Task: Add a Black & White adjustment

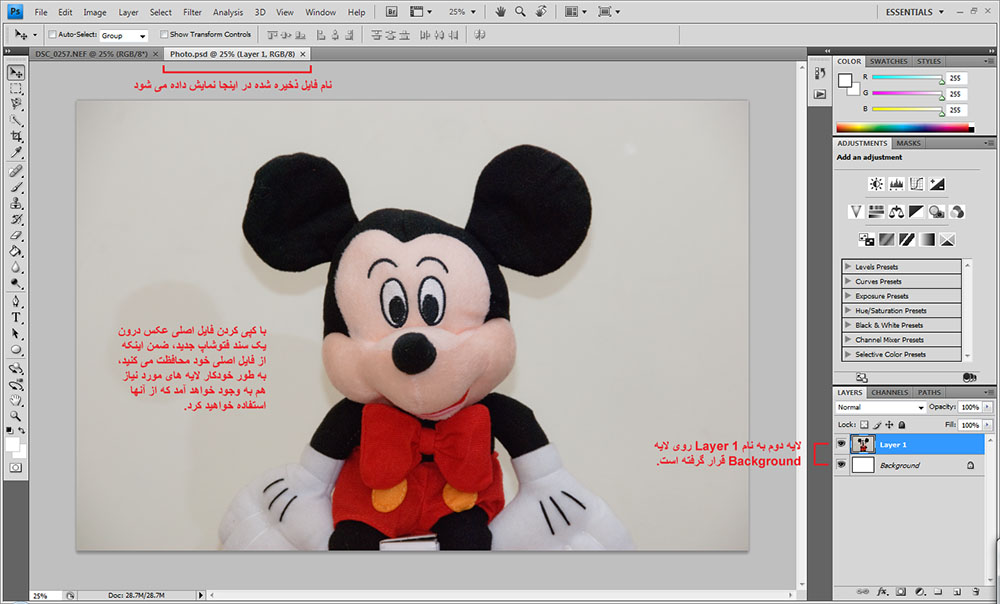Action: (916, 212)
